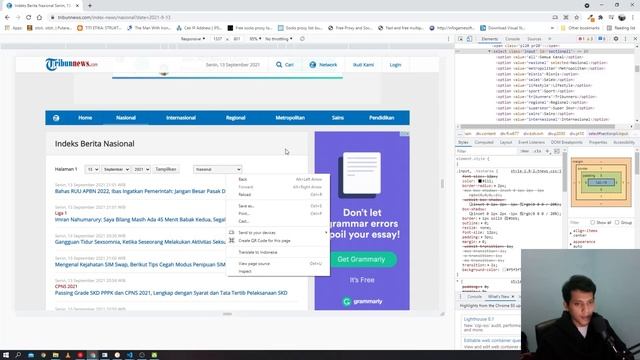Screen dimensions: 640x360
Task: Switch to the Event Listeners tab
Action: pyautogui.click(x=531, y=142)
